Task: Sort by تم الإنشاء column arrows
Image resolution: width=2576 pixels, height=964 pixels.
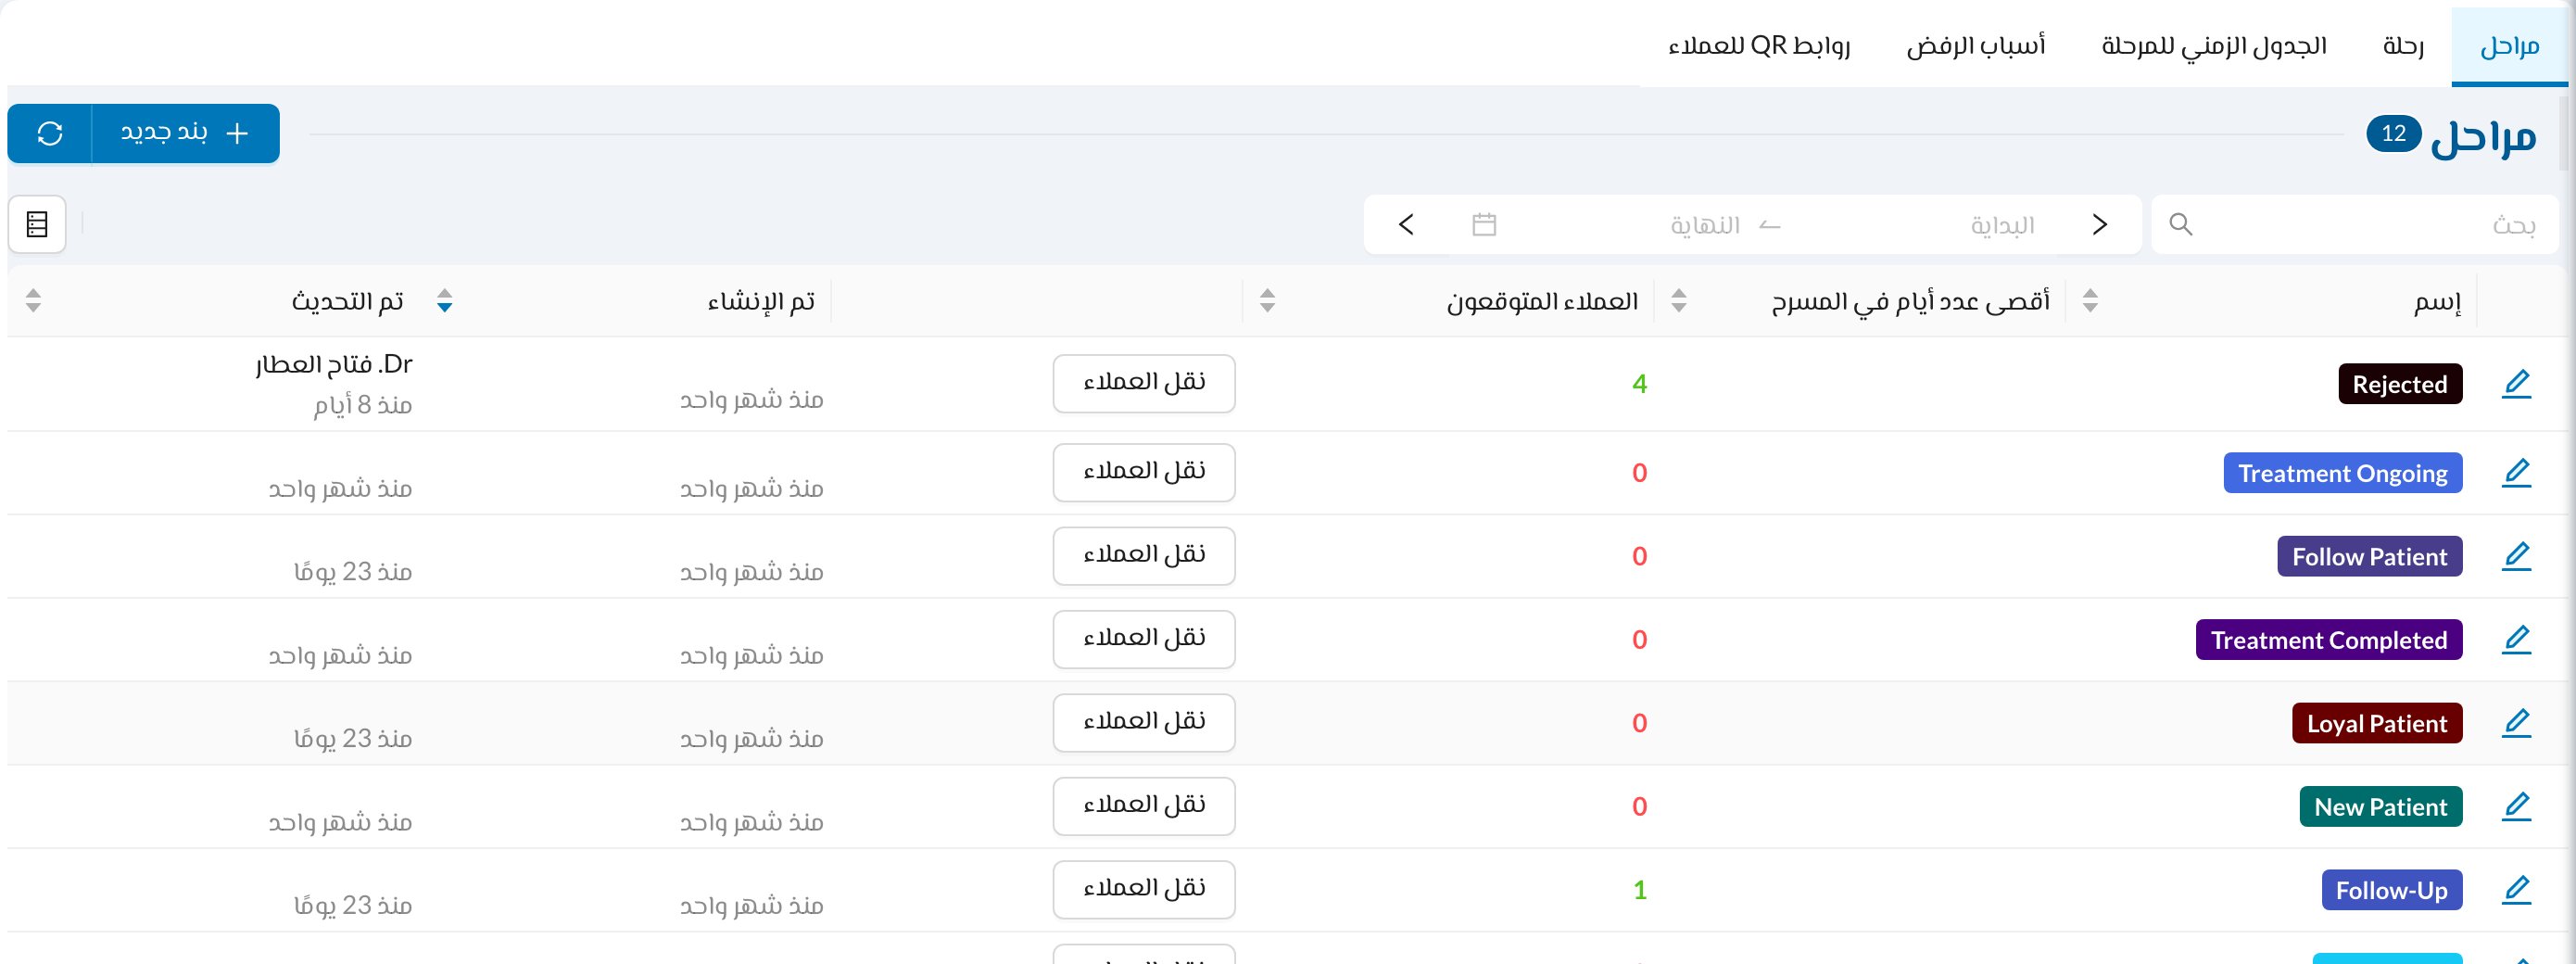Action: click(x=445, y=300)
